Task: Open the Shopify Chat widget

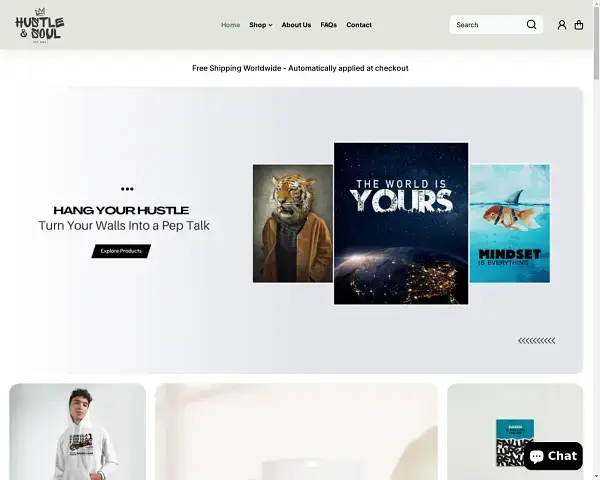Action: click(x=552, y=456)
